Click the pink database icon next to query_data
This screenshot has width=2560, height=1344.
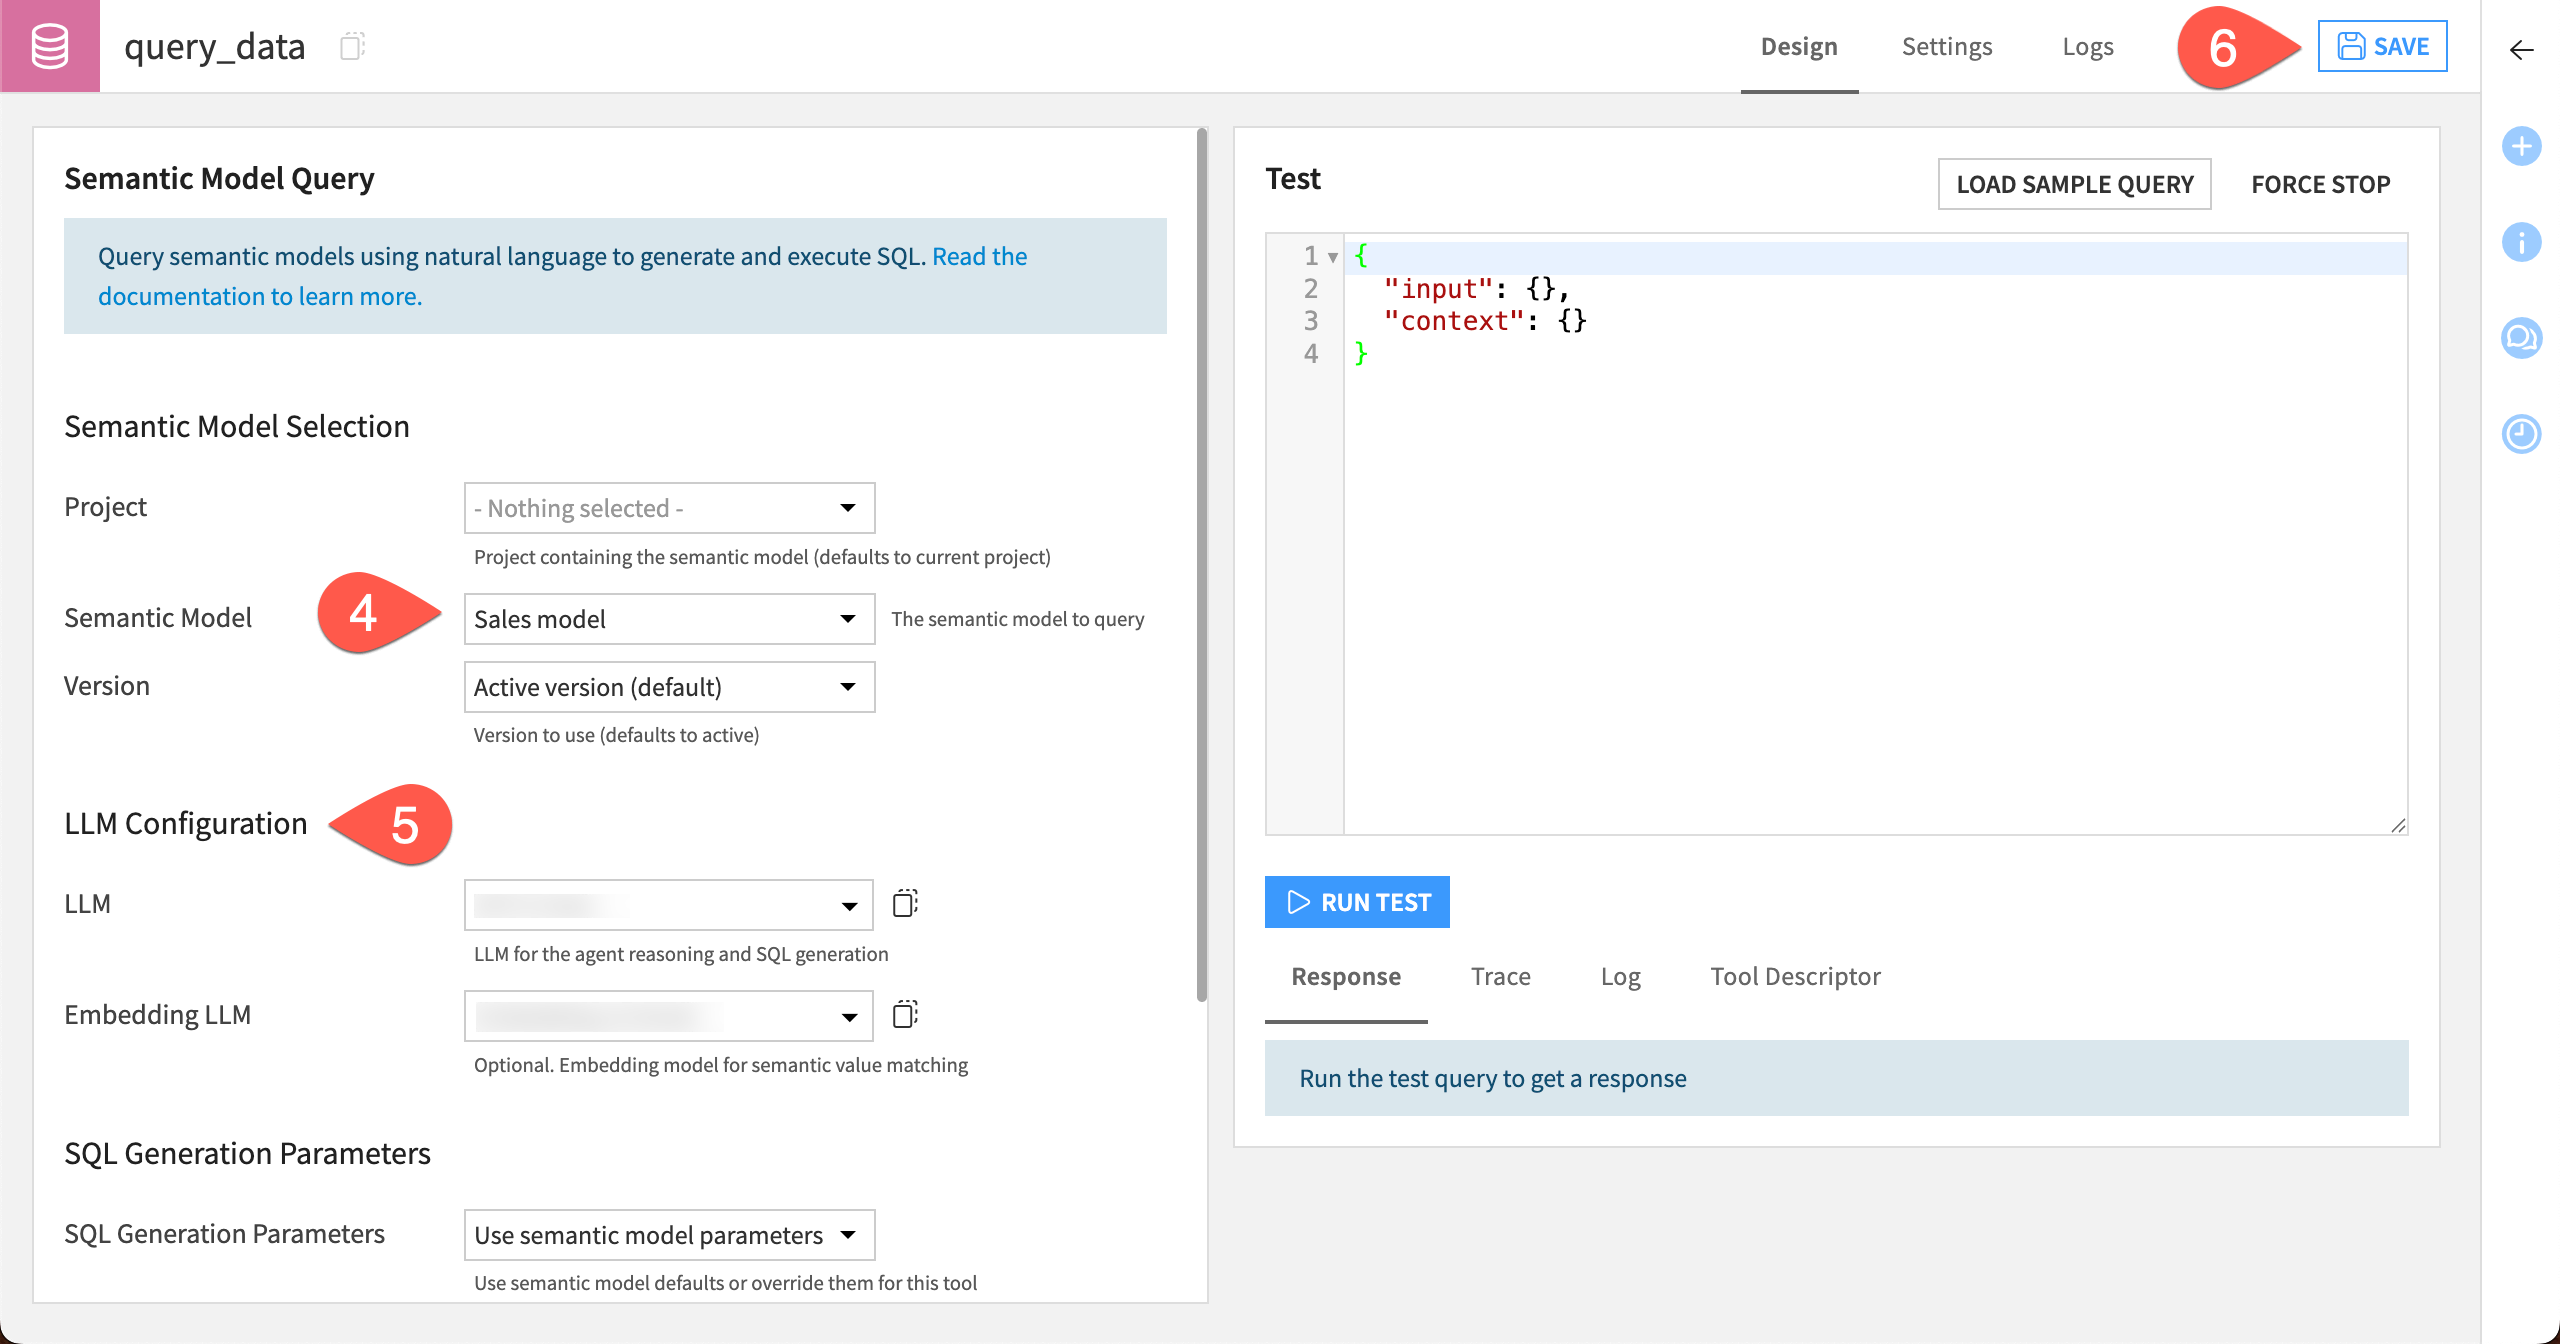49,46
